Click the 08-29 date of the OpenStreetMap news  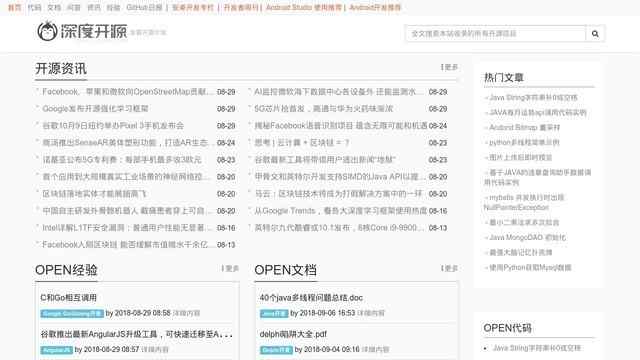click(226, 92)
